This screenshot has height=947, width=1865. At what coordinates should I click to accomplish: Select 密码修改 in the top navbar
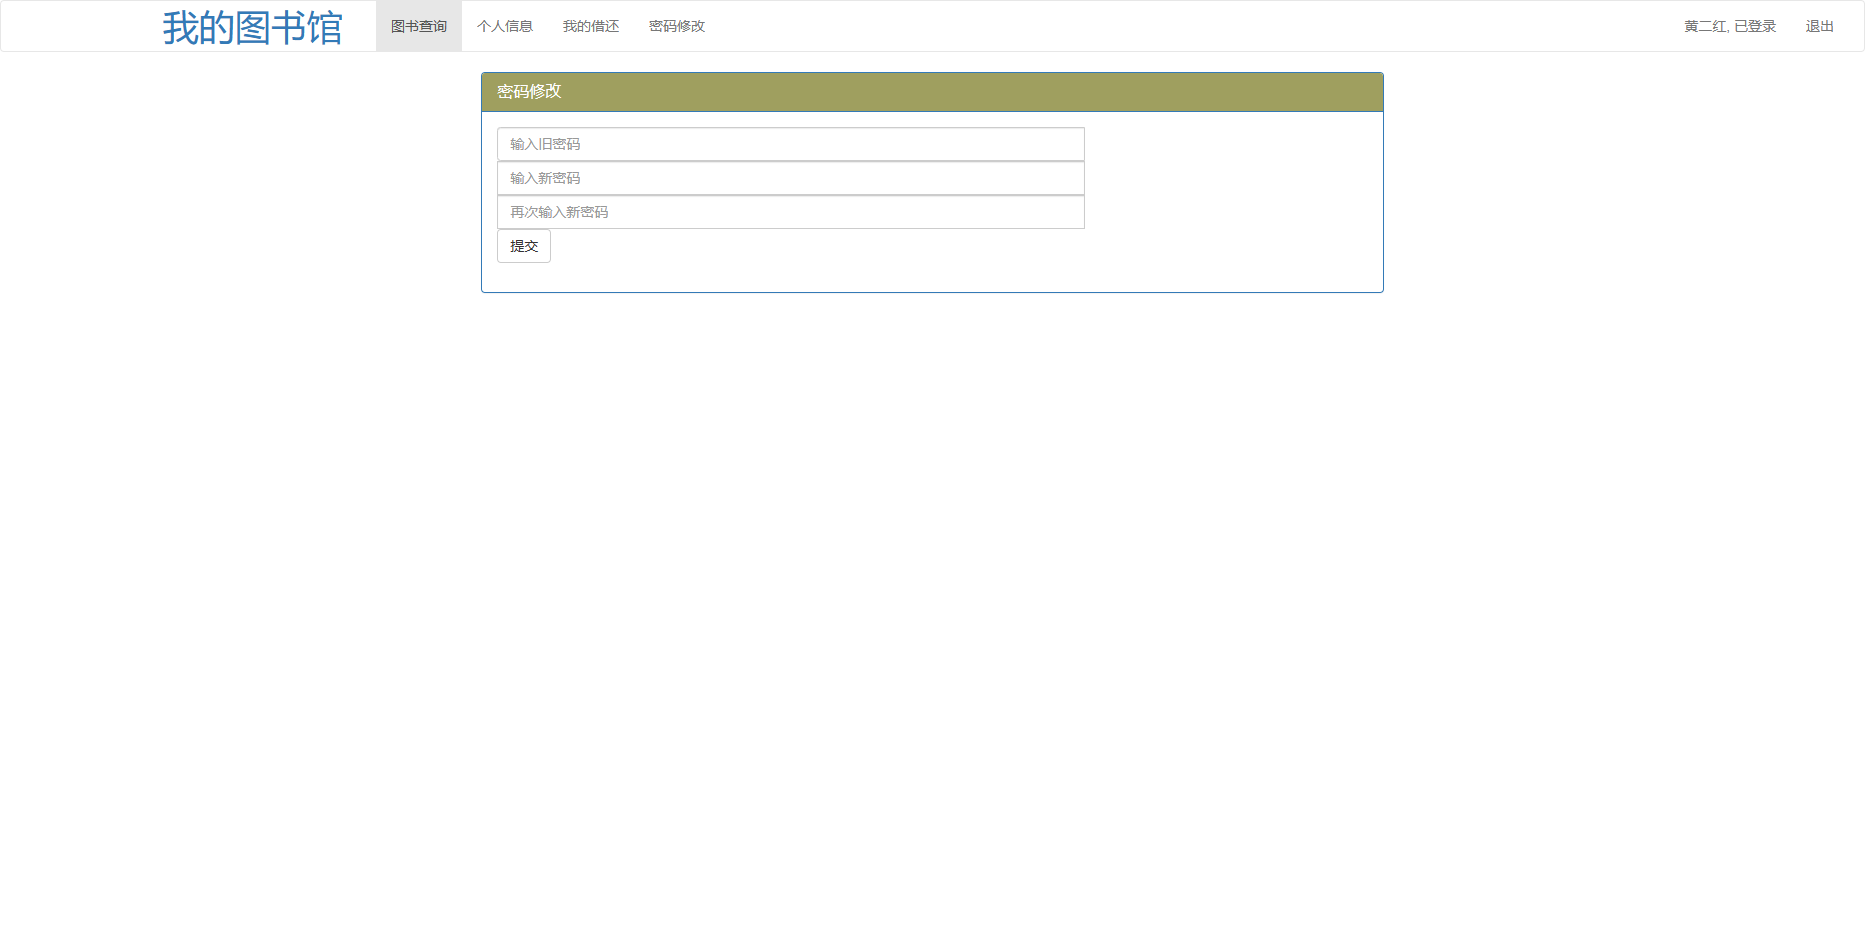click(x=676, y=26)
